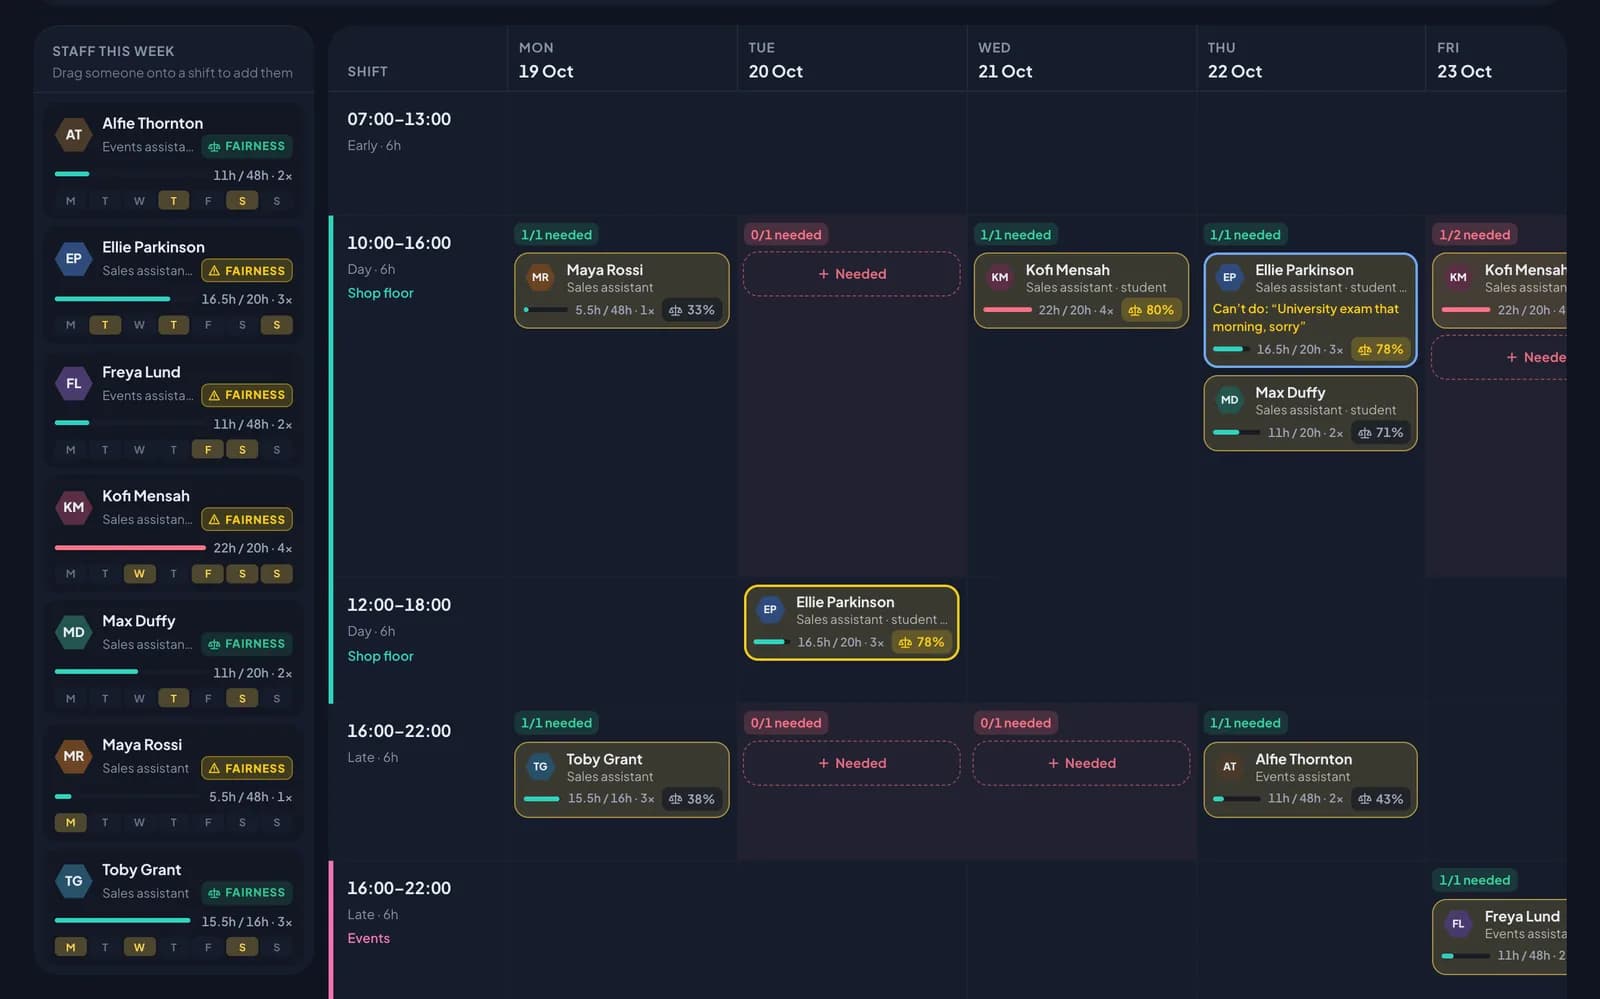Click the 78% fairness badge on Ellie Parkinson's Tuesday shift

coord(921,642)
